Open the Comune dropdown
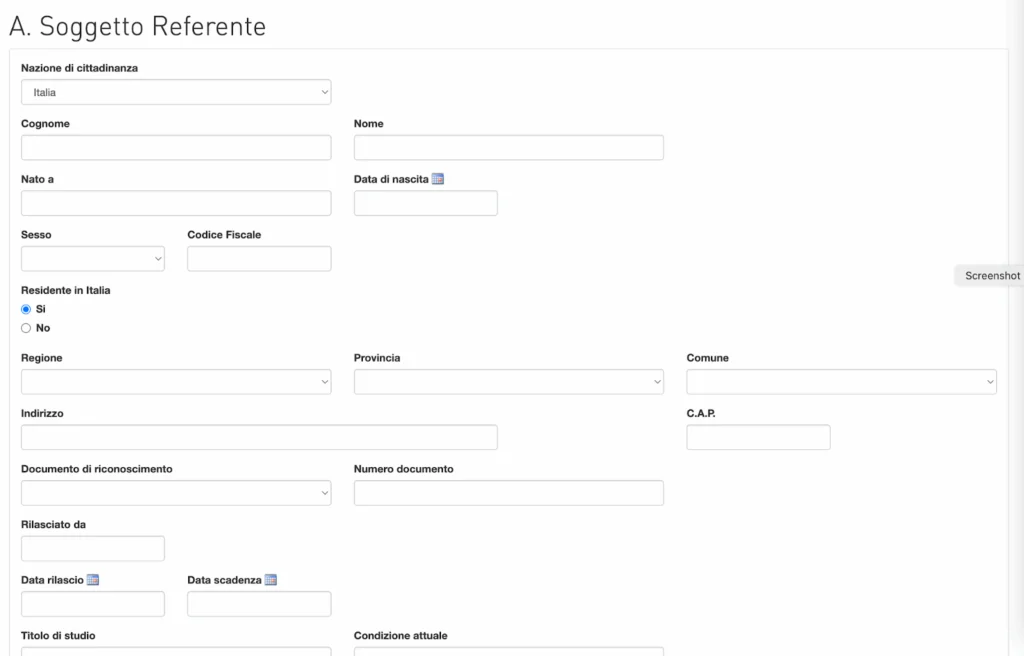The height and width of the screenshot is (656, 1024). pyautogui.click(x=841, y=382)
